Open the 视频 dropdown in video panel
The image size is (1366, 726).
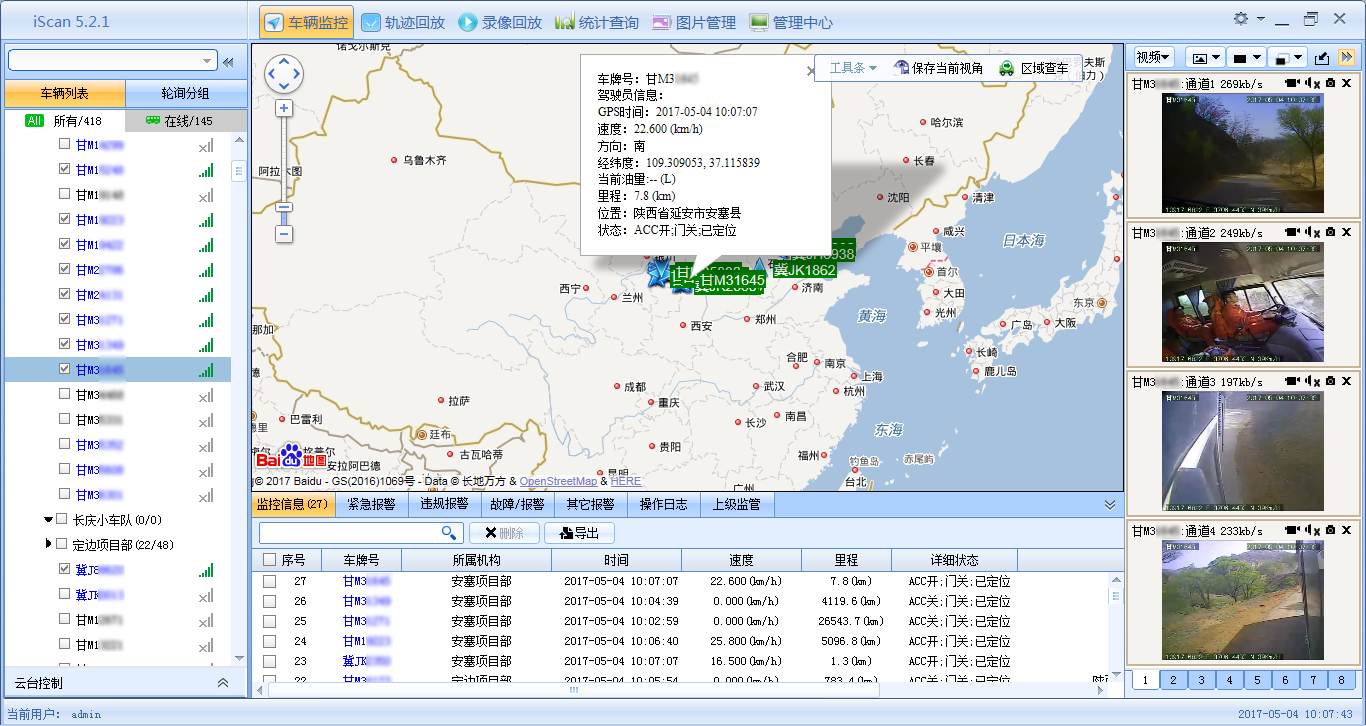(x=1154, y=58)
